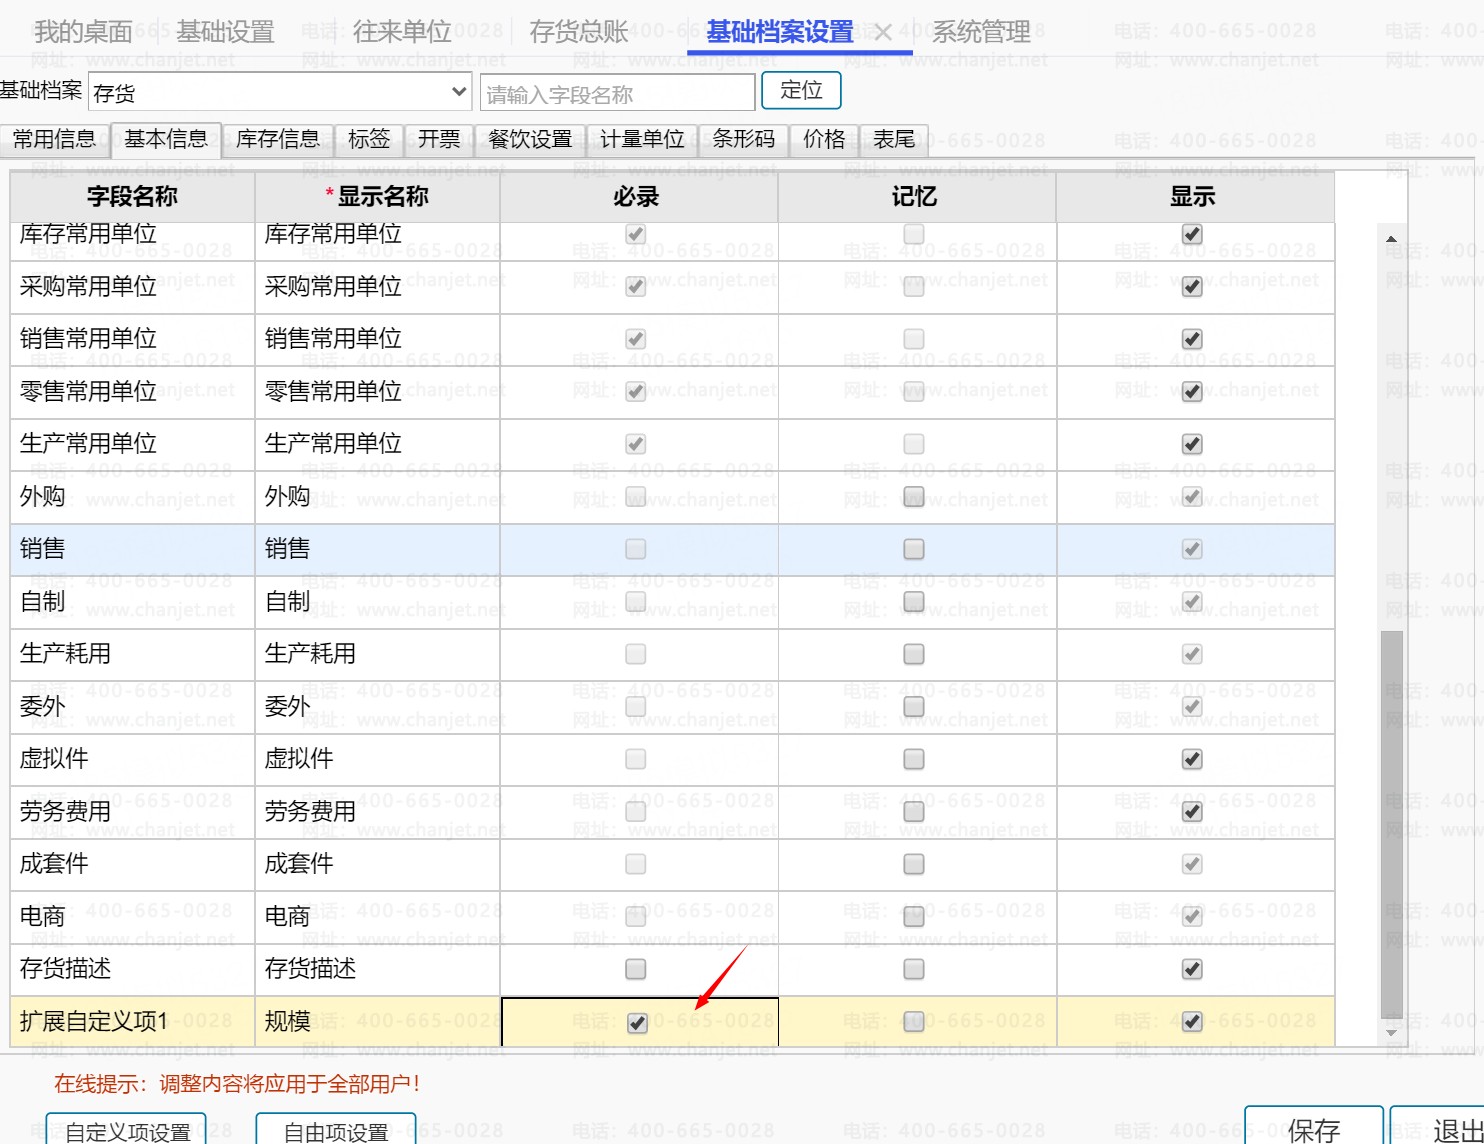Viewport: 1484px width, 1144px height.
Task: Select the 条形码 tab
Action: (x=743, y=139)
